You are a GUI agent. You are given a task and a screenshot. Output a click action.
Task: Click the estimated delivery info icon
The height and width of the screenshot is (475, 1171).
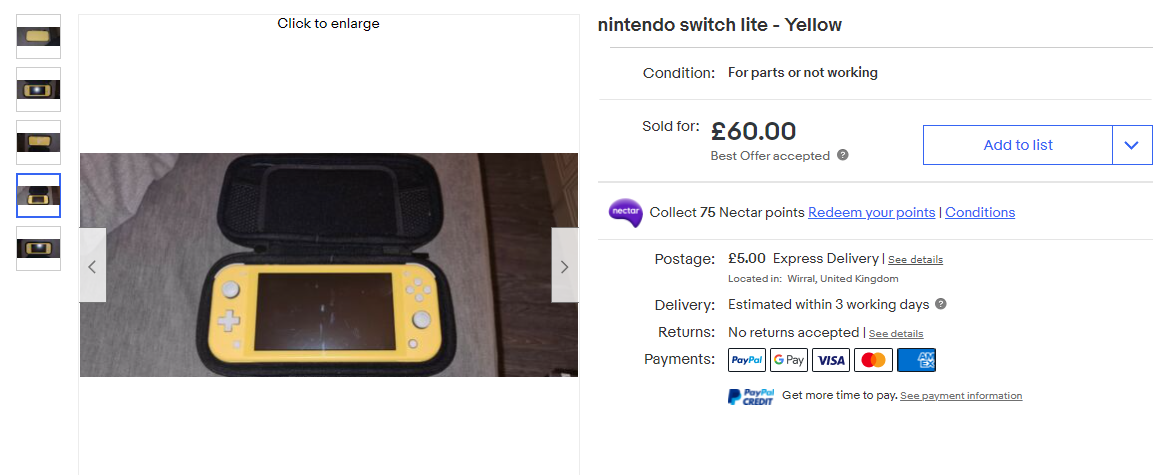941,304
